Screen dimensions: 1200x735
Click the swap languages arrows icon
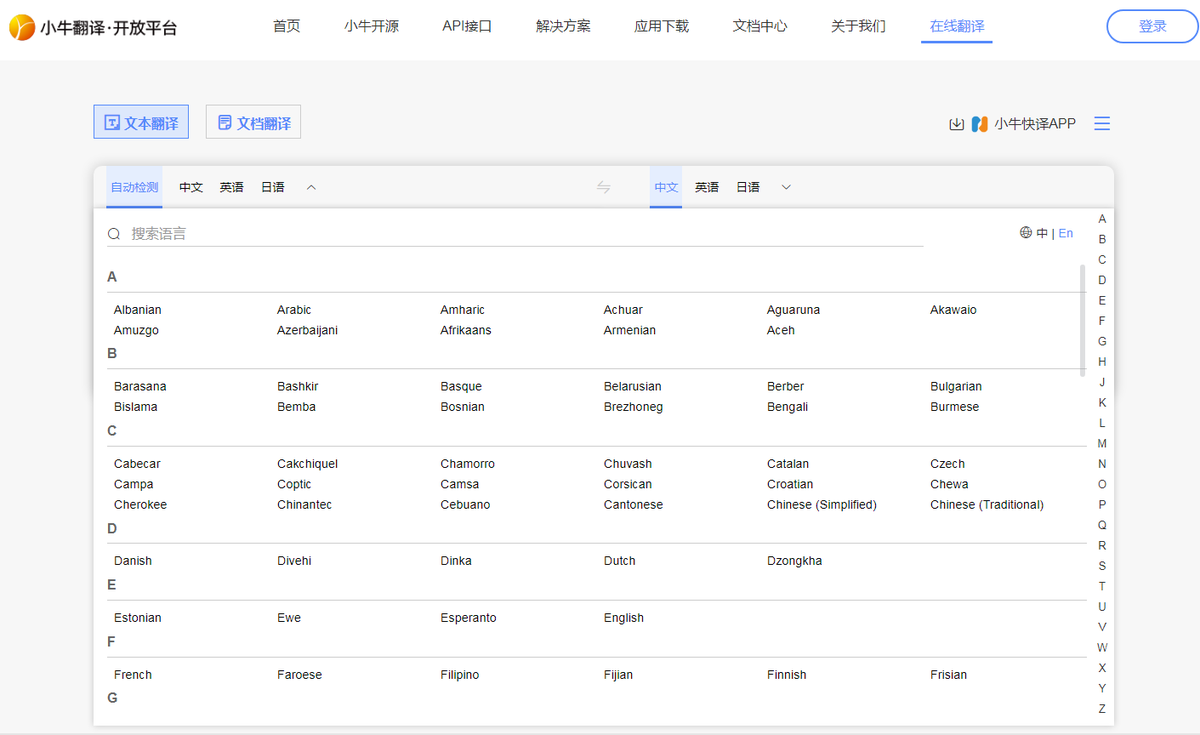coord(603,187)
